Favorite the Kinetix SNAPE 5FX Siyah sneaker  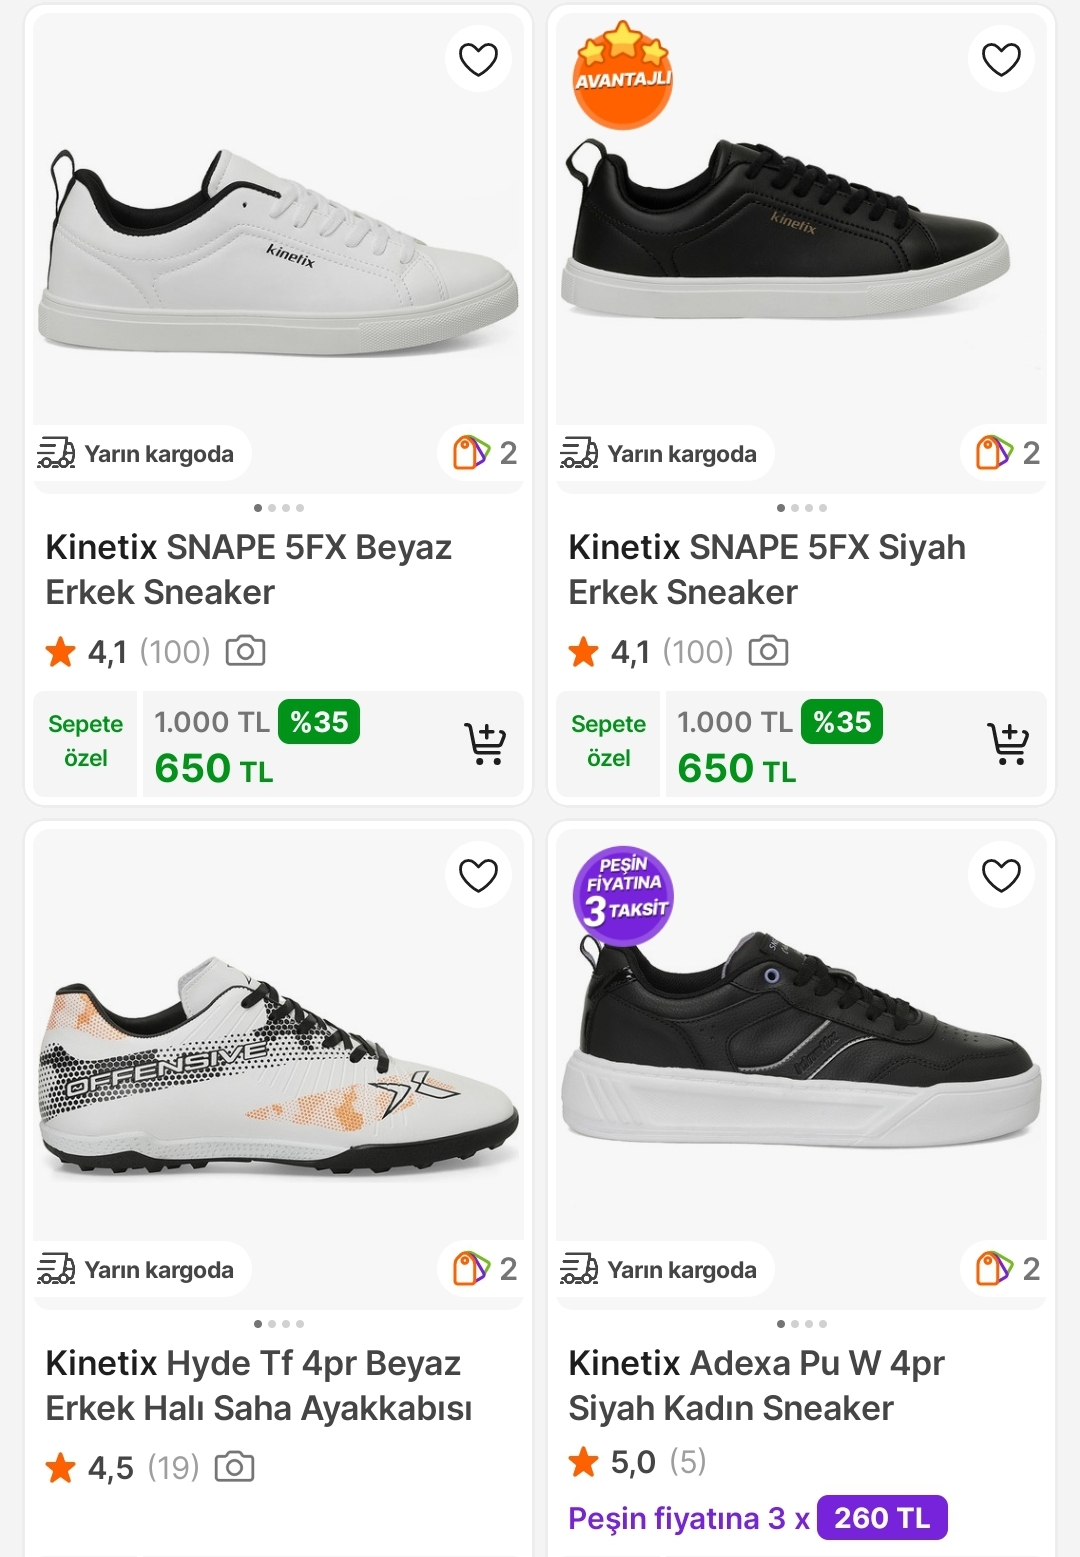pyautogui.click(x=1001, y=60)
